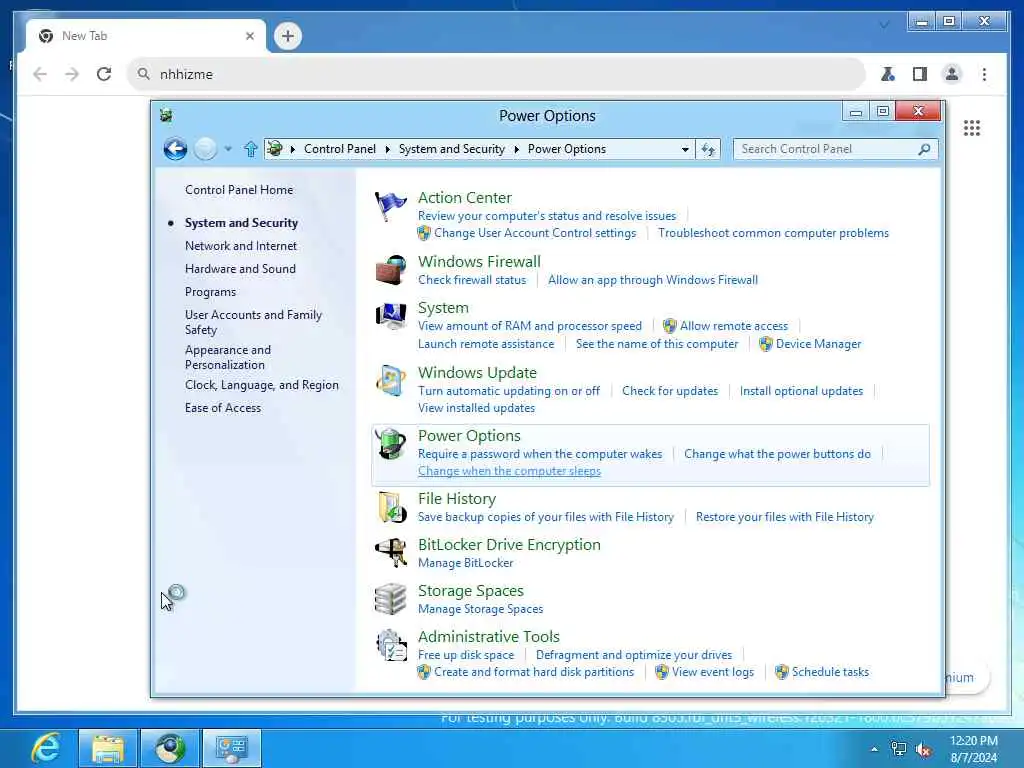Screen dimensions: 1024x768
Task: Click Chrome tab search chevron
Action: [x=884, y=25]
